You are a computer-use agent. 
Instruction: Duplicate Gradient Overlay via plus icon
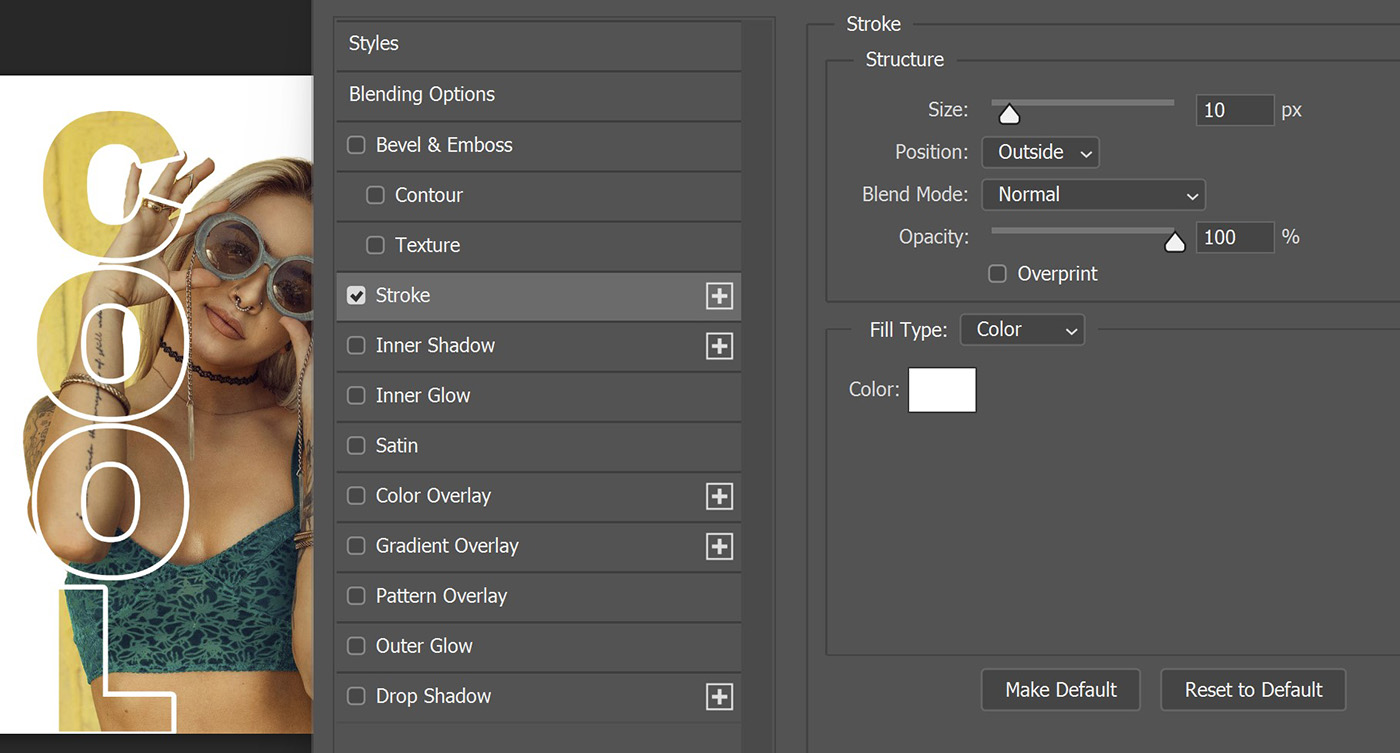click(x=719, y=546)
